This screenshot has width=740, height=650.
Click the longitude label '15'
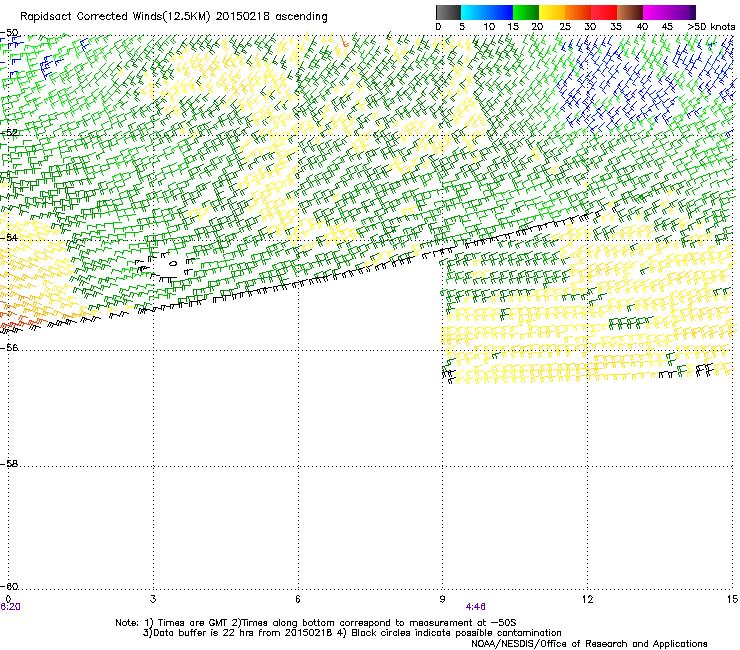coord(732,599)
